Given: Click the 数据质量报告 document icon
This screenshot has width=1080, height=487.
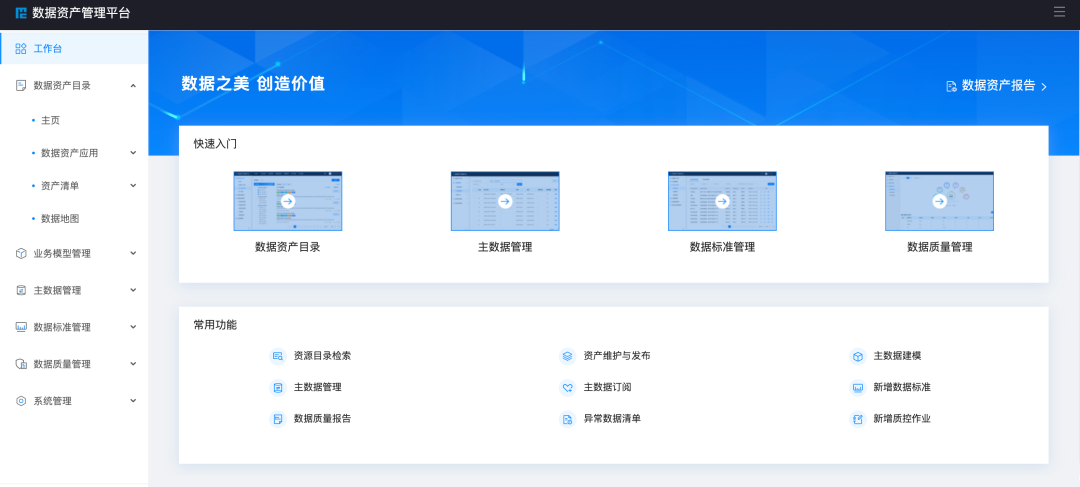Looking at the screenshot, I should click(278, 419).
